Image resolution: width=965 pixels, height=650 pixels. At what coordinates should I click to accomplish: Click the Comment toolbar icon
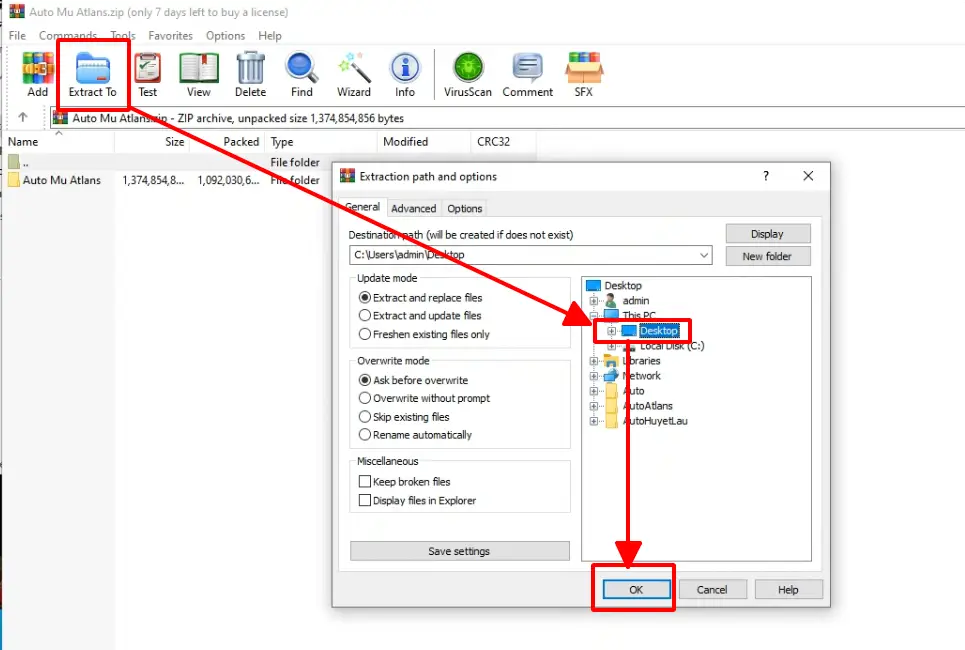click(x=527, y=68)
